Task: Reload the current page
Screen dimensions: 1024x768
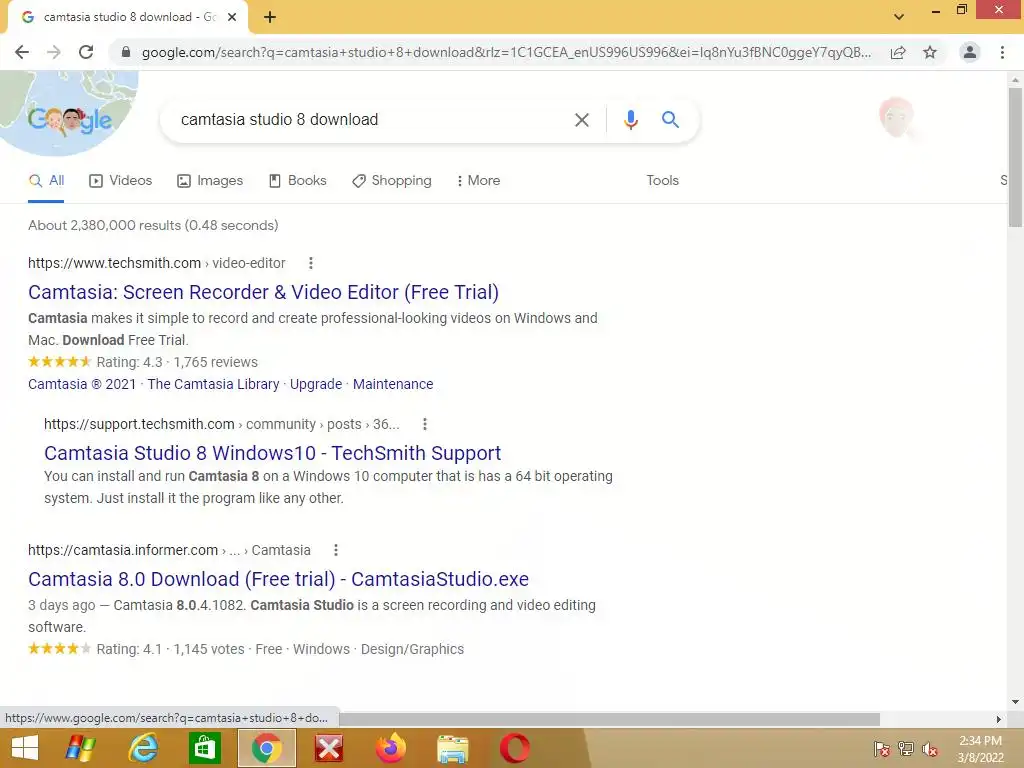Action: (86, 52)
